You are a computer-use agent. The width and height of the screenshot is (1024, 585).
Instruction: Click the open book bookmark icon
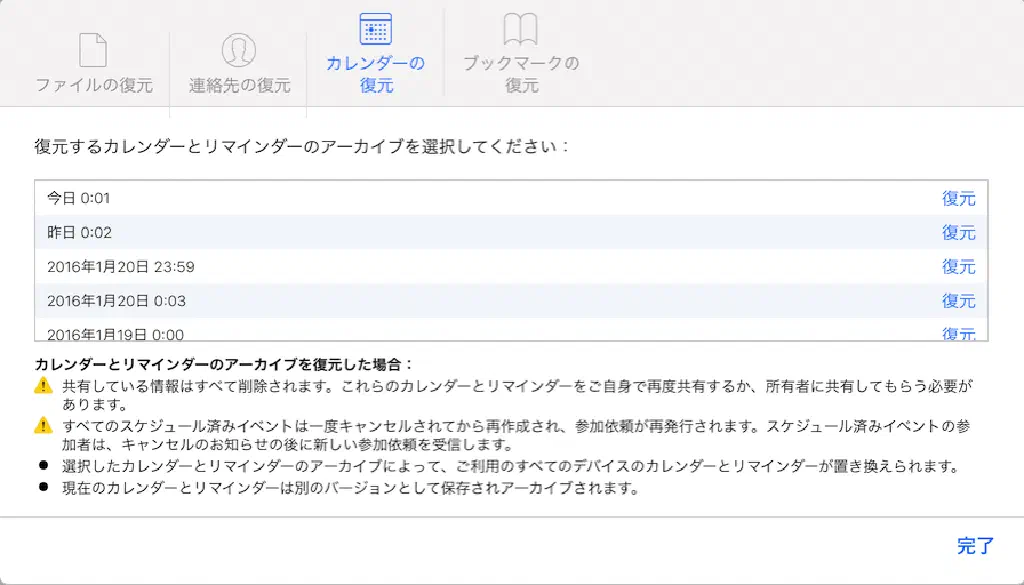pyautogui.click(x=520, y=30)
